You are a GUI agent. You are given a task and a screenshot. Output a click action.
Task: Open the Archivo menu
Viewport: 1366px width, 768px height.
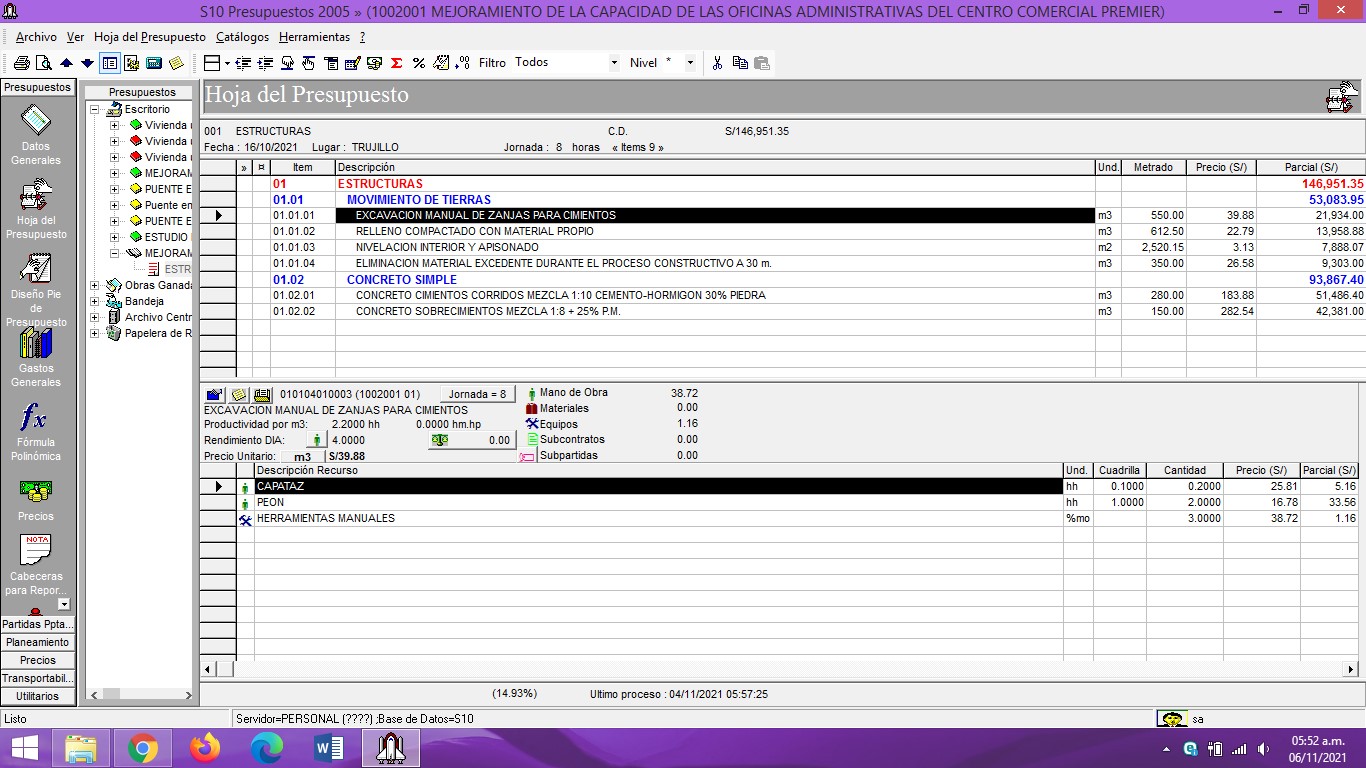(36, 37)
